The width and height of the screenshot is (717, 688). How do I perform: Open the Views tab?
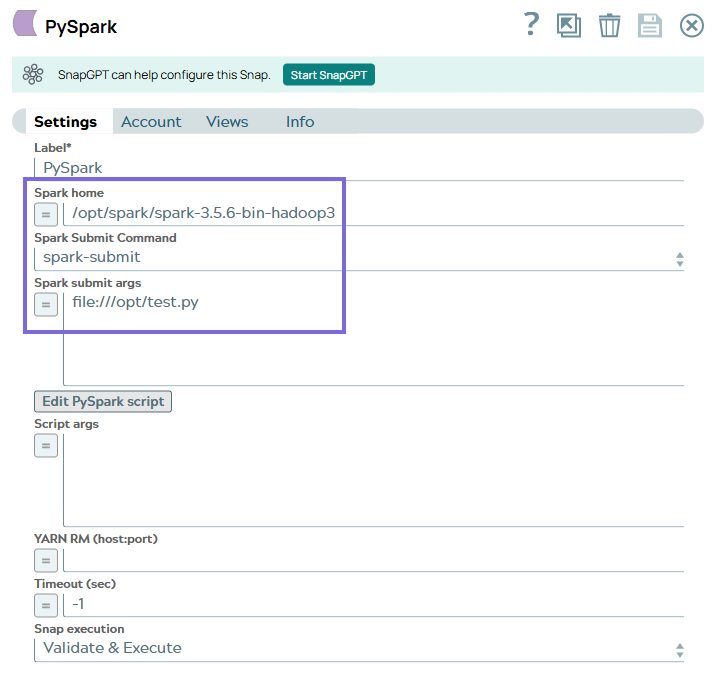coord(227,122)
